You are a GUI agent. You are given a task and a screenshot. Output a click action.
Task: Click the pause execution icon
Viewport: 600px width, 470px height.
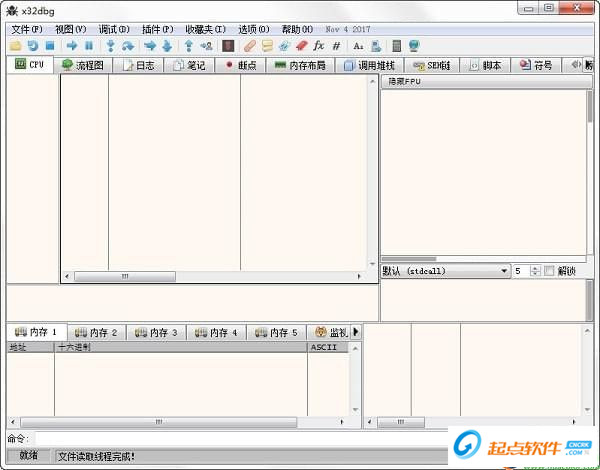point(89,46)
